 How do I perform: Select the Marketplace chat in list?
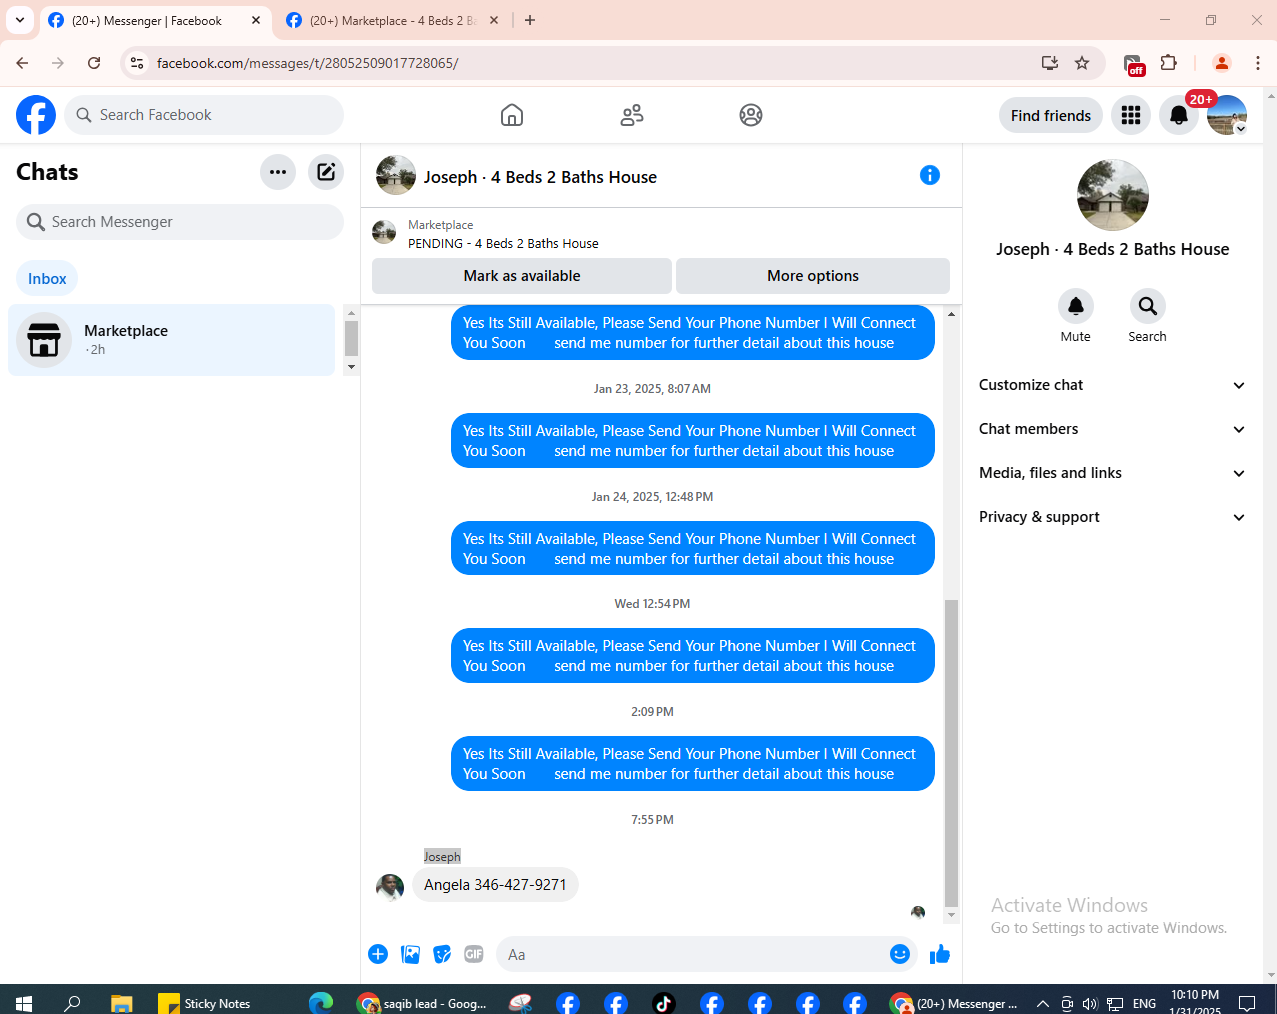[172, 340]
